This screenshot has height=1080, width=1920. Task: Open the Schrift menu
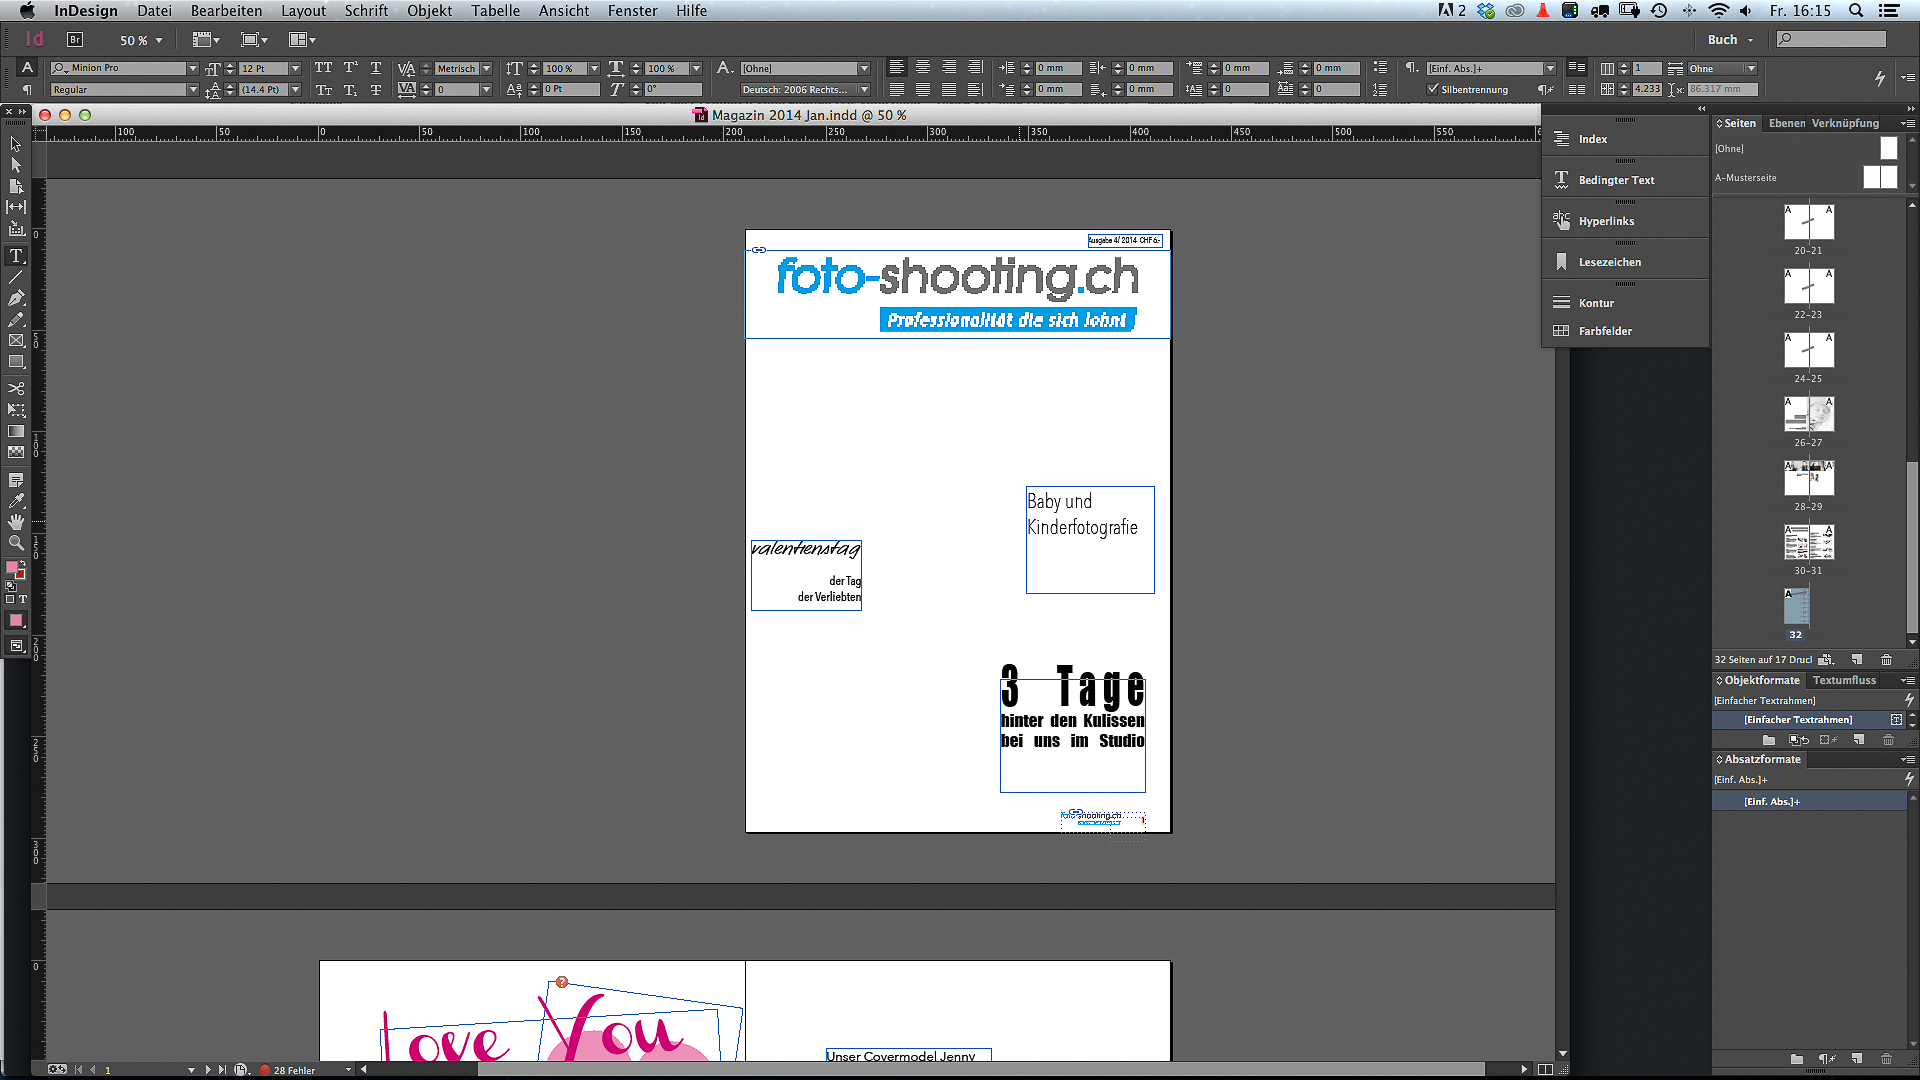[x=366, y=10]
